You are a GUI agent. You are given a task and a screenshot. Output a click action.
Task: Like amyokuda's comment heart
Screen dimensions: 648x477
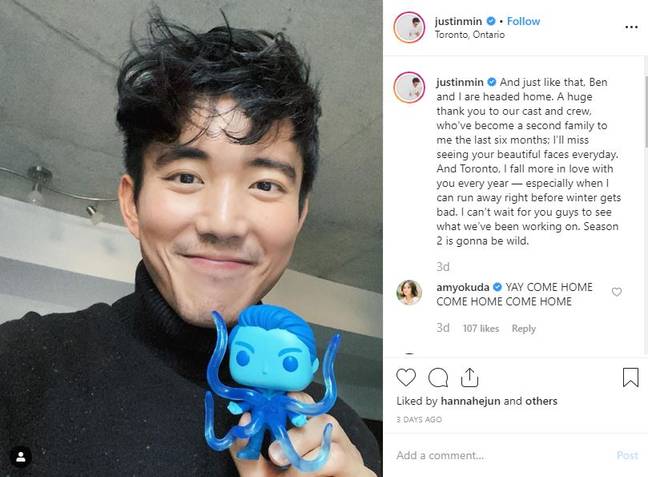point(617,292)
